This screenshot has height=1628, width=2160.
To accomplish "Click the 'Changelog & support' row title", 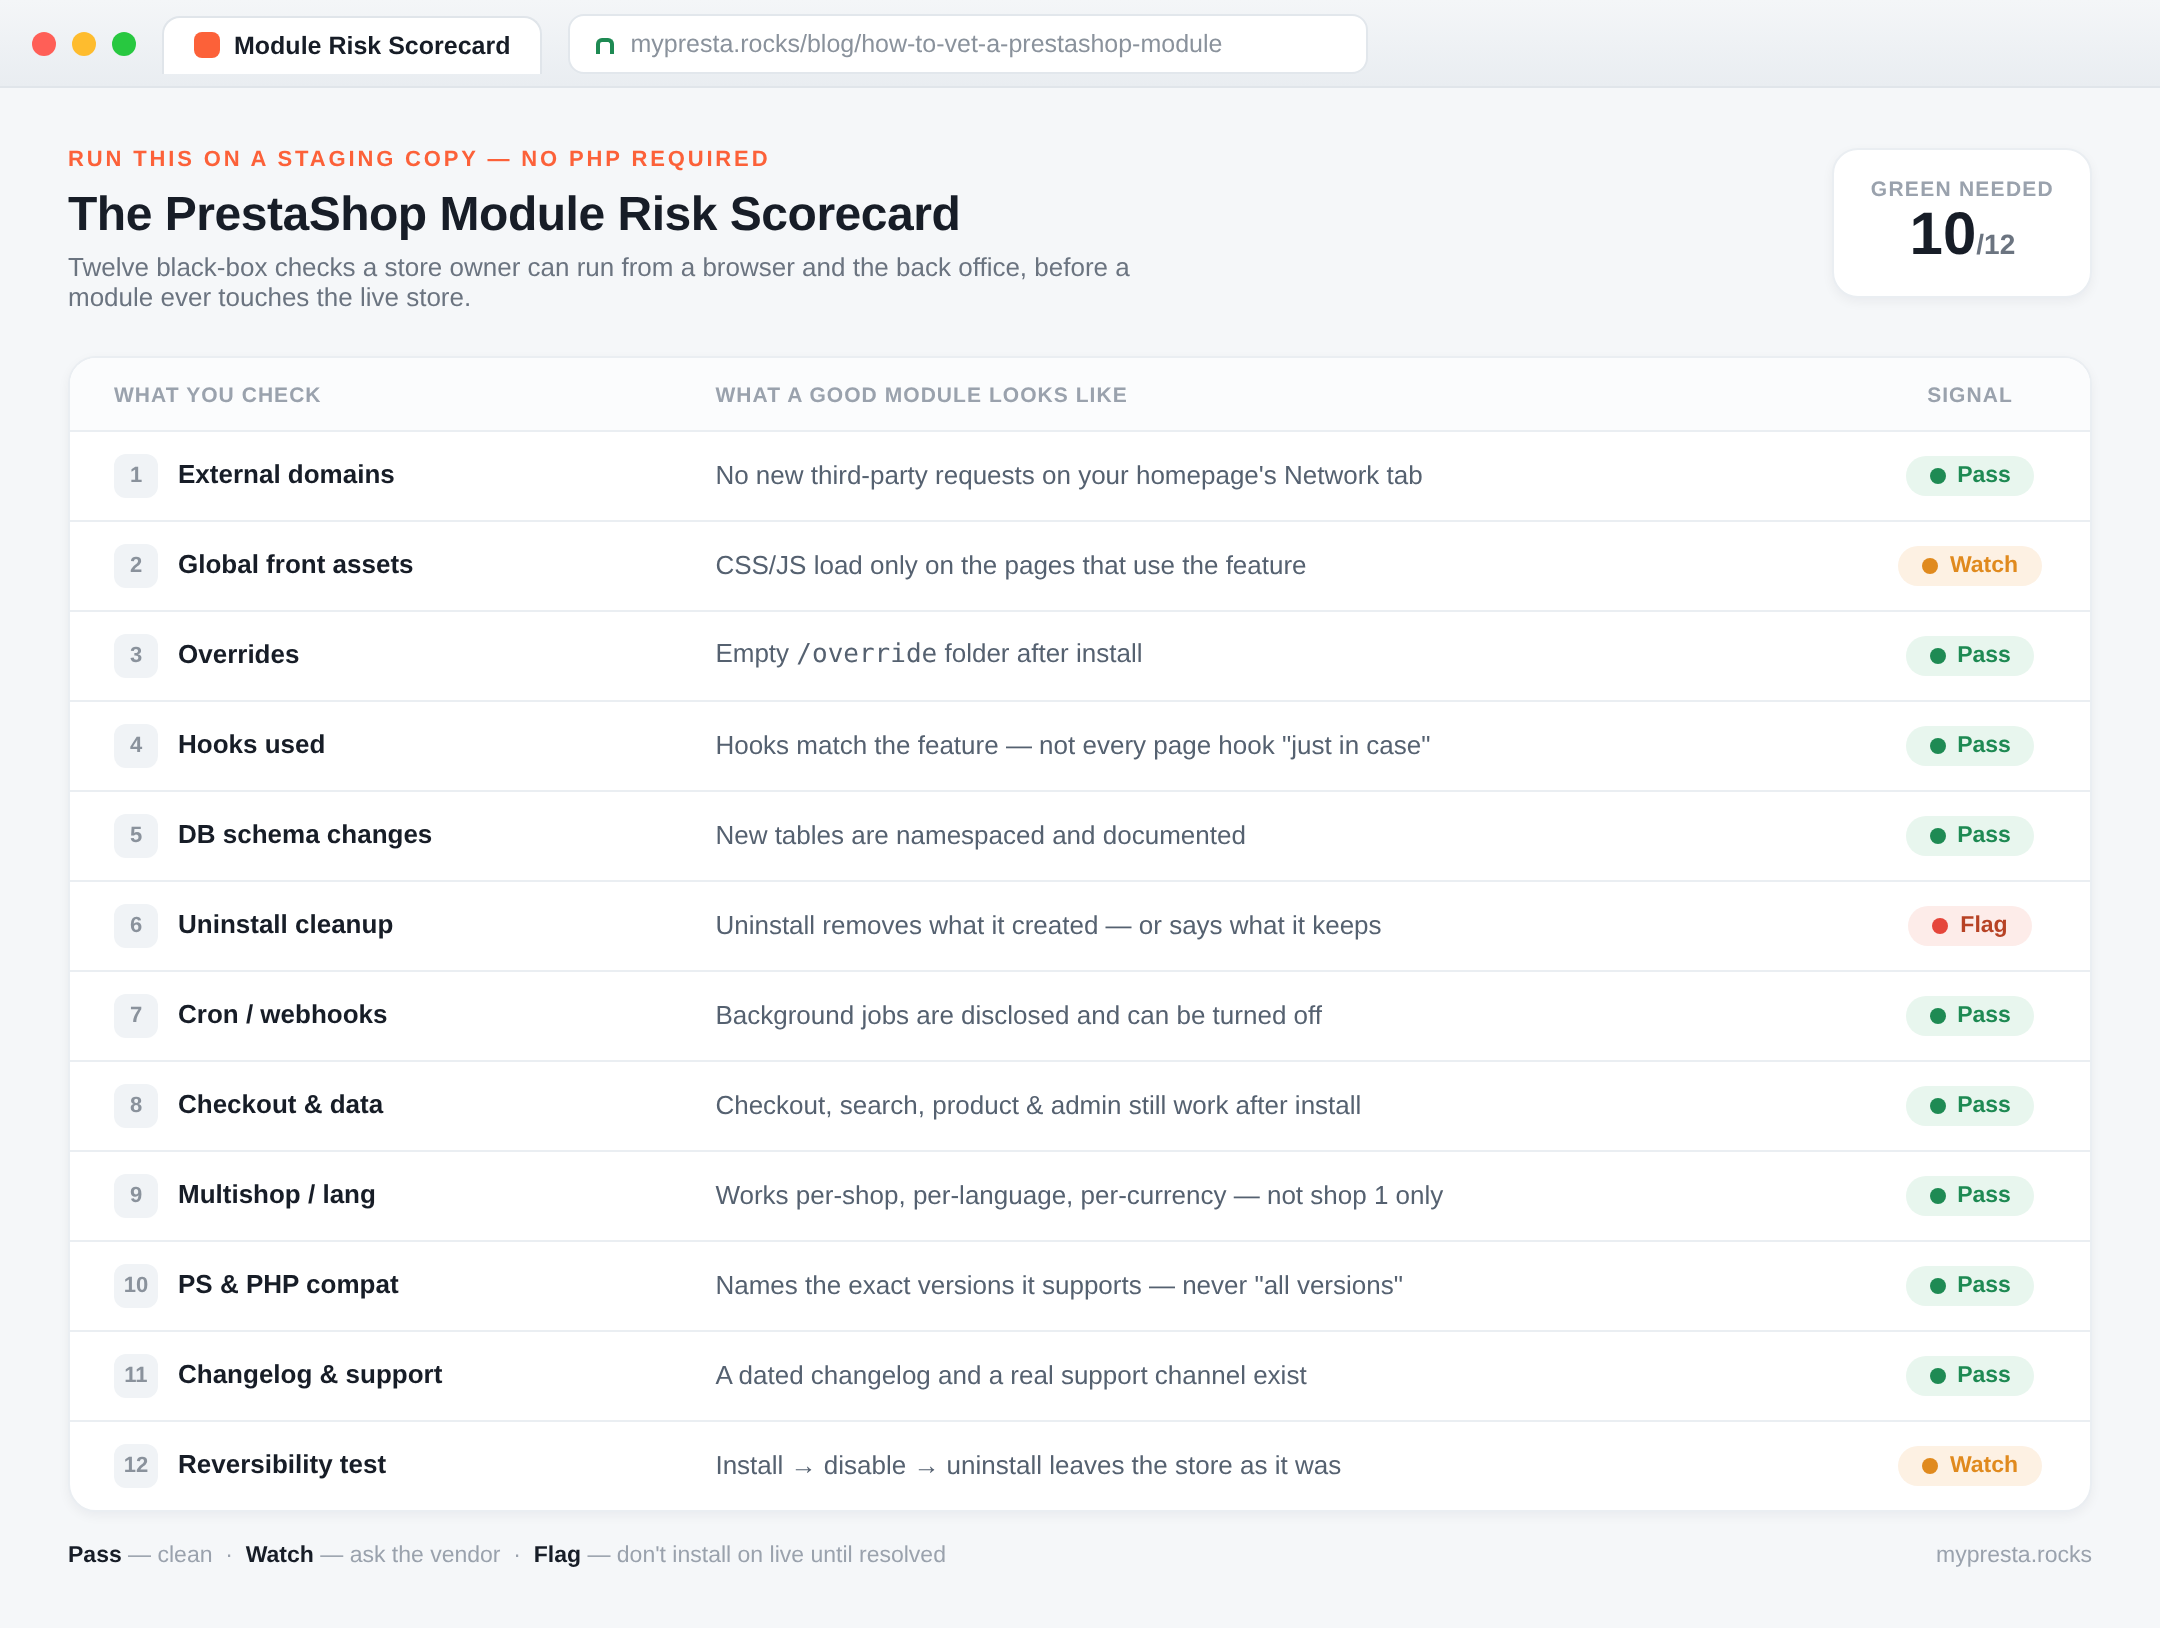I will [x=310, y=1374].
